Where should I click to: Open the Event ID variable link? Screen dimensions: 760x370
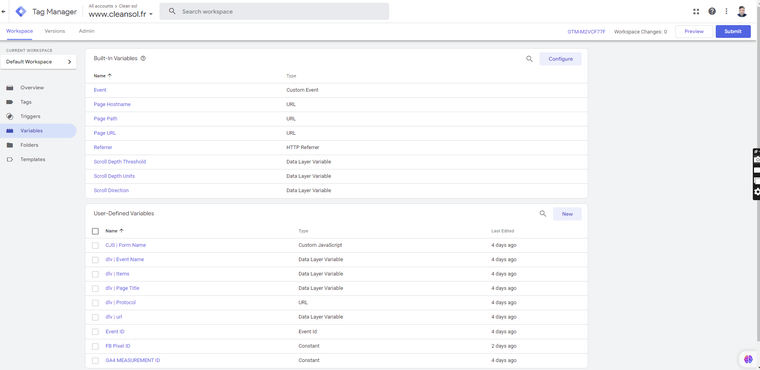[x=115, y=331]
